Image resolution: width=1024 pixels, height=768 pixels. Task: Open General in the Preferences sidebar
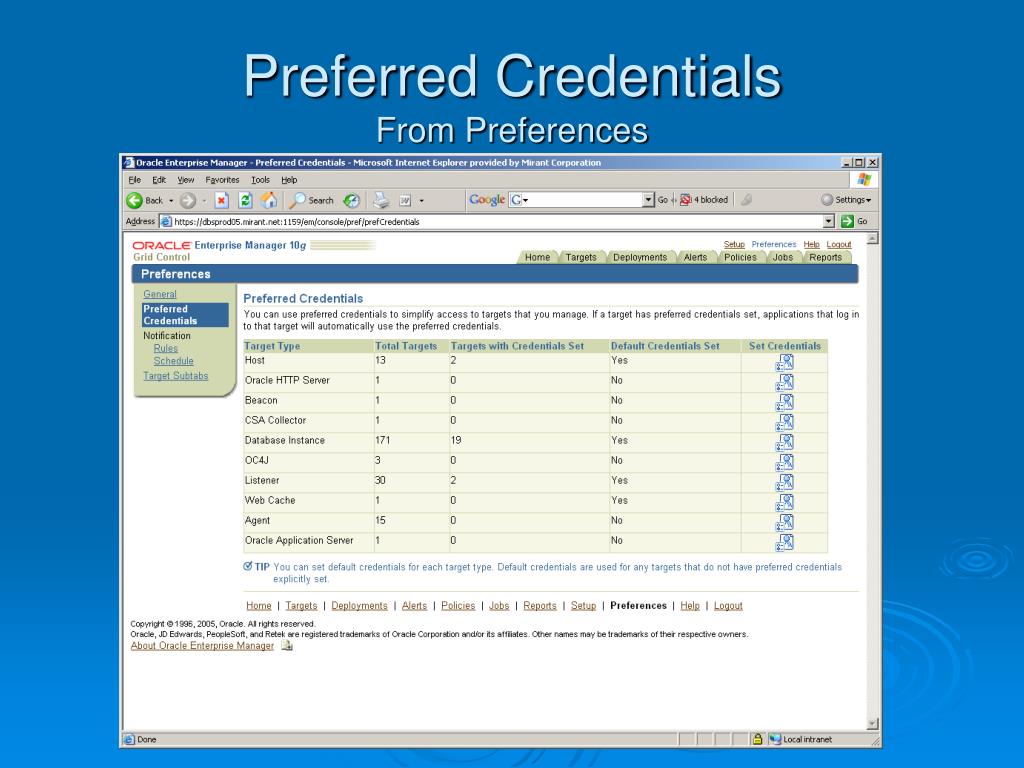[160, 295]
